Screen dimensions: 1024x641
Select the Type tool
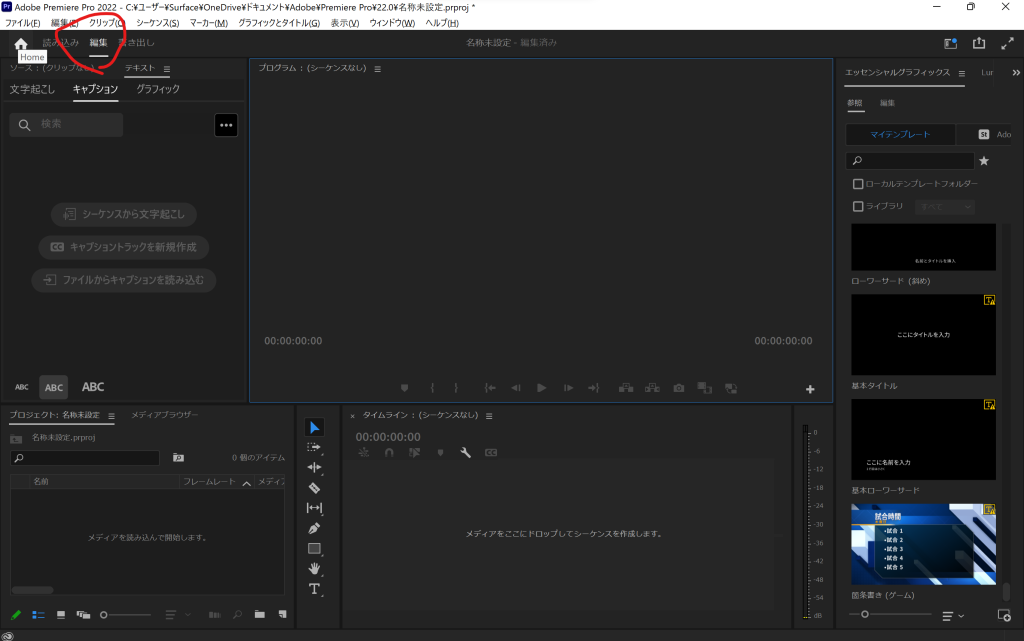point(314,589)
